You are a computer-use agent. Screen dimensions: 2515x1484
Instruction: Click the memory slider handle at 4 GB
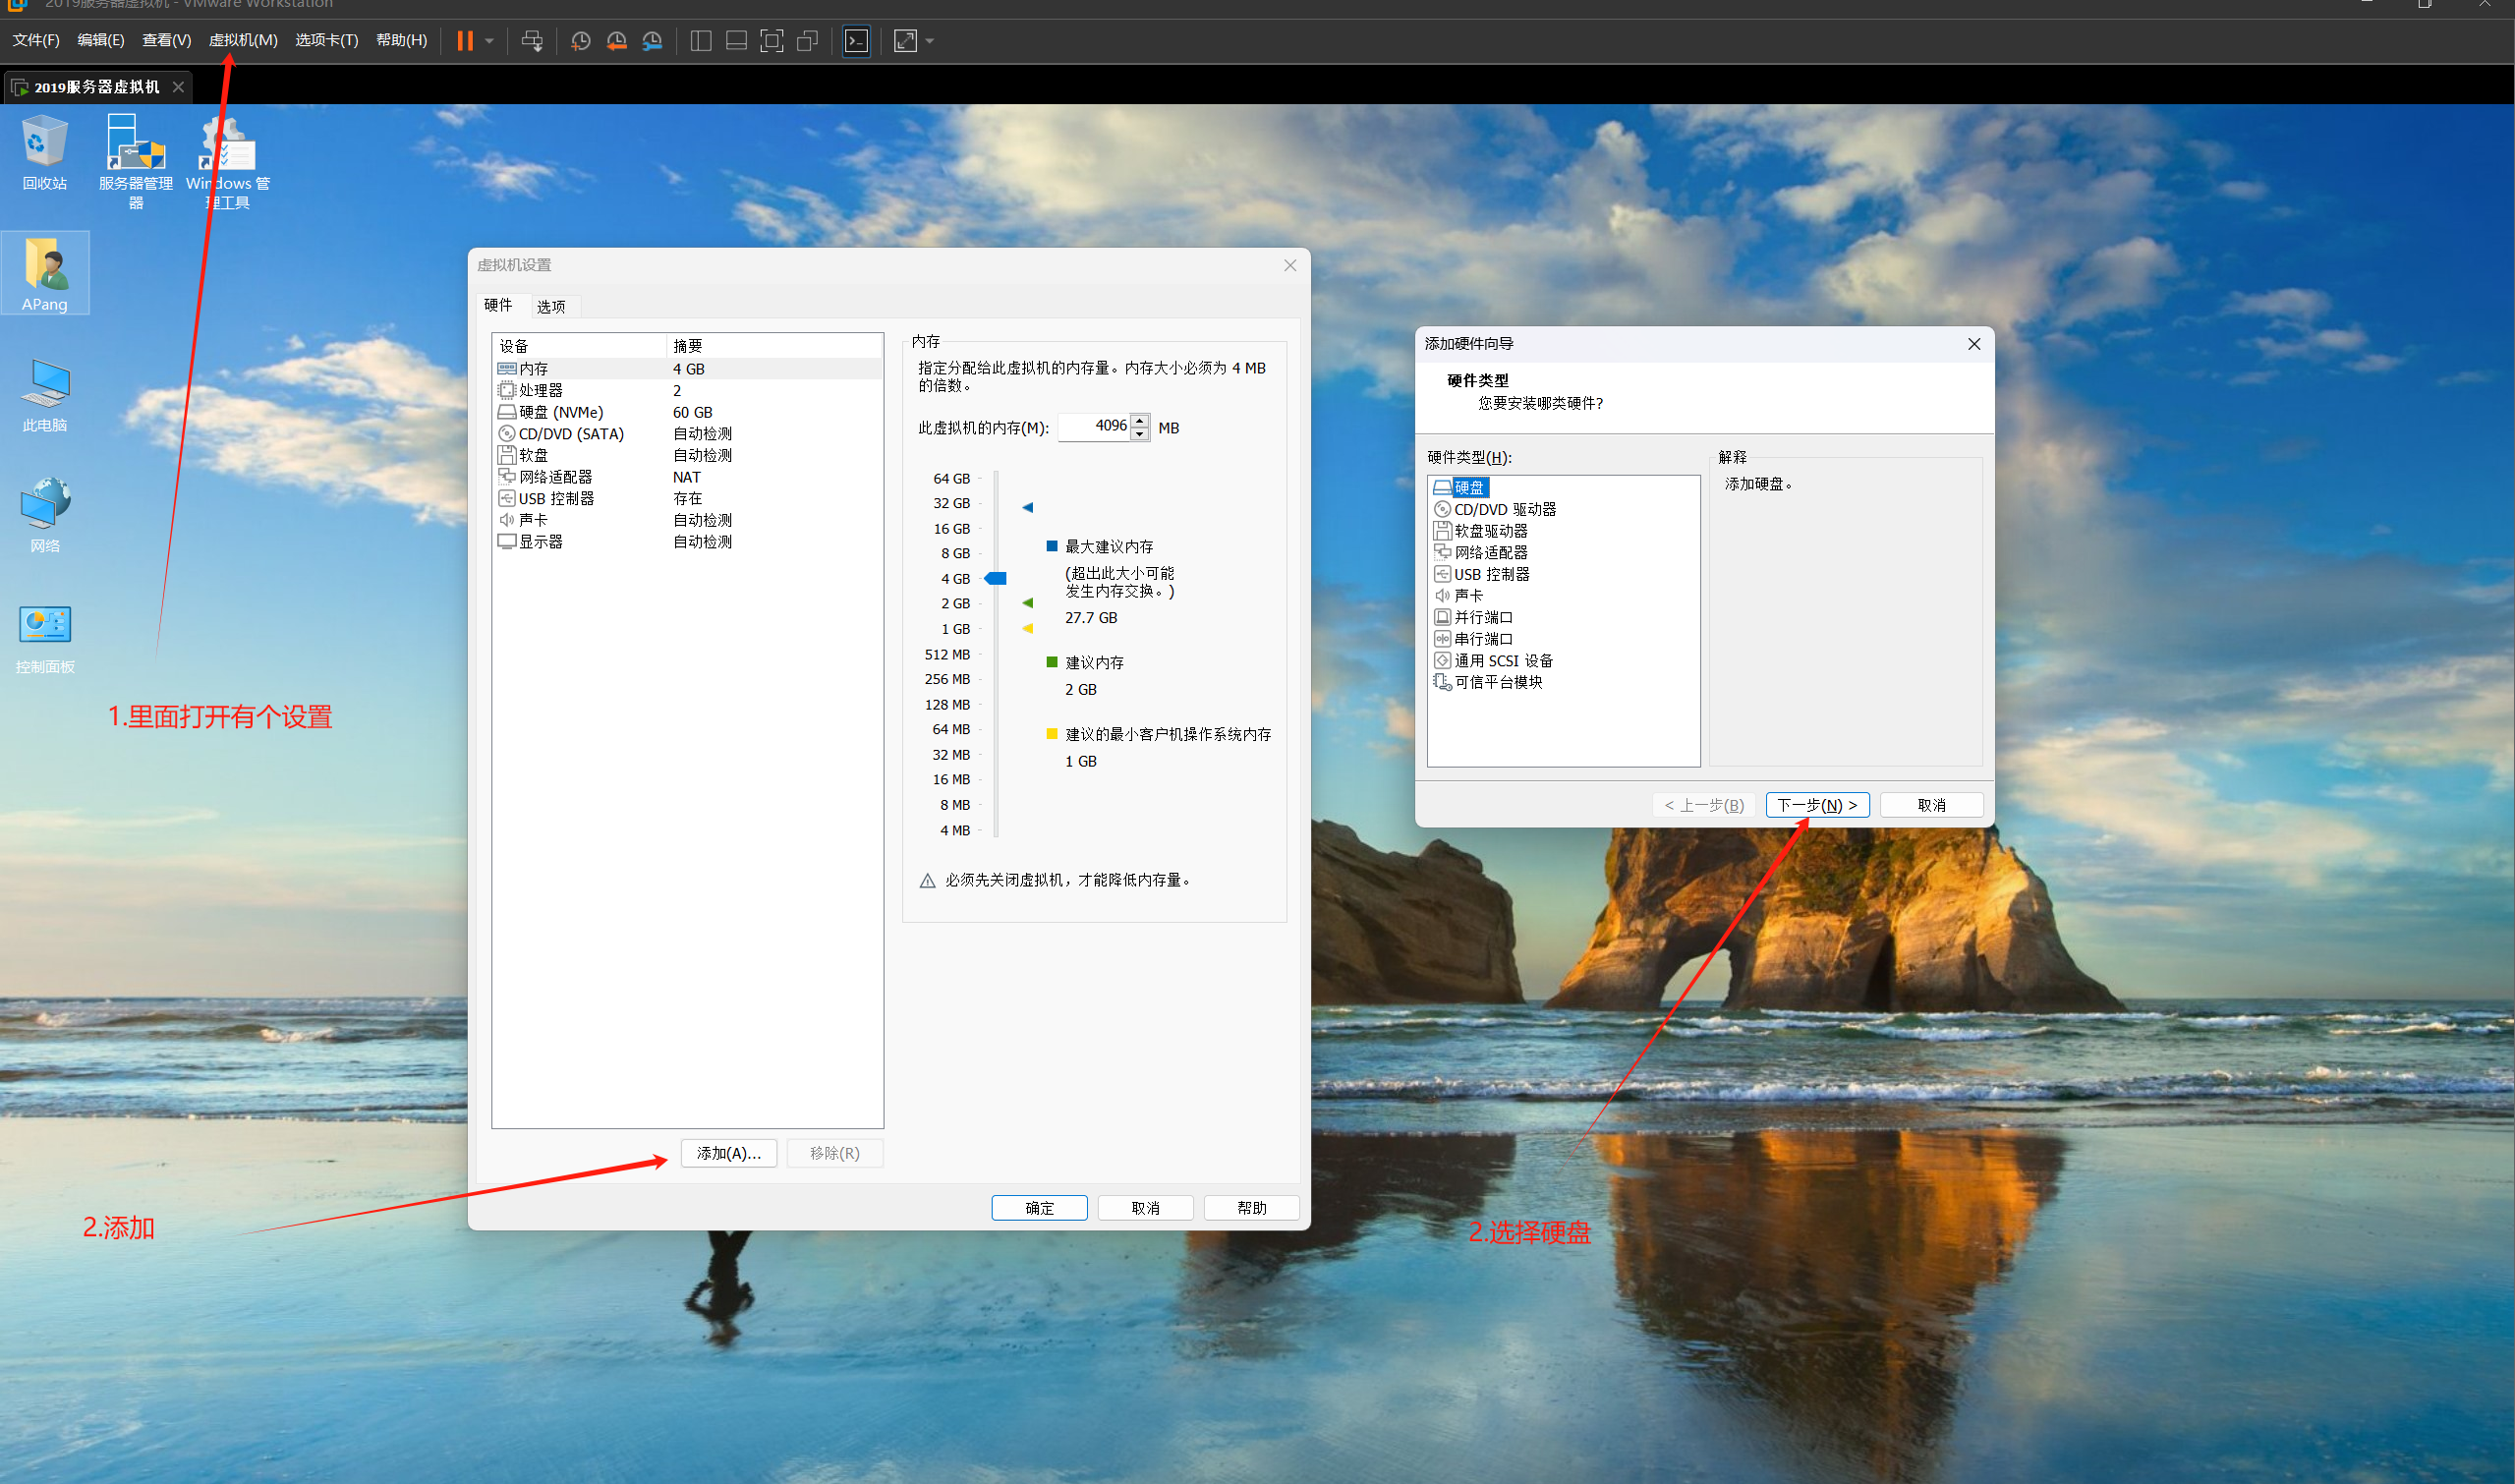click(x=996, y=578)
